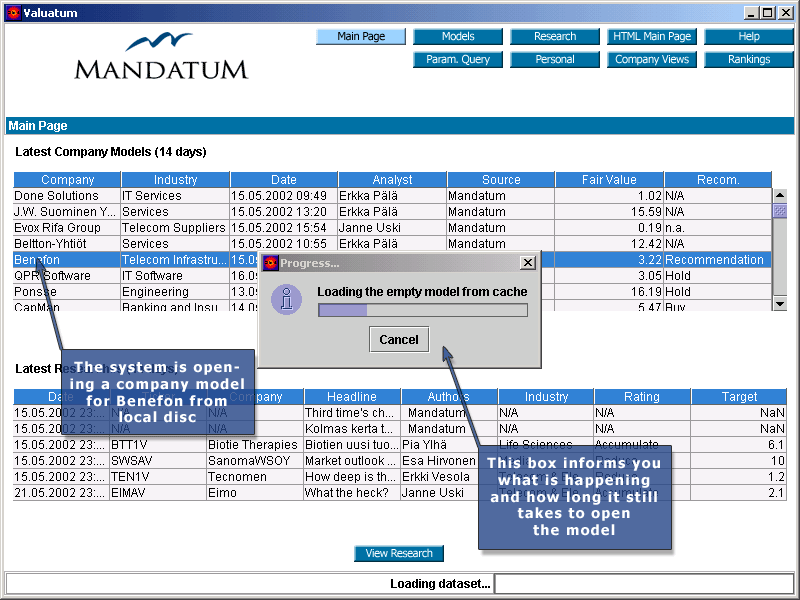Image resolution: width=800 pixels, height=600 pixels.
Task: Click the Telecom Suppliers industry cell
Action: (x=175, y=228)
